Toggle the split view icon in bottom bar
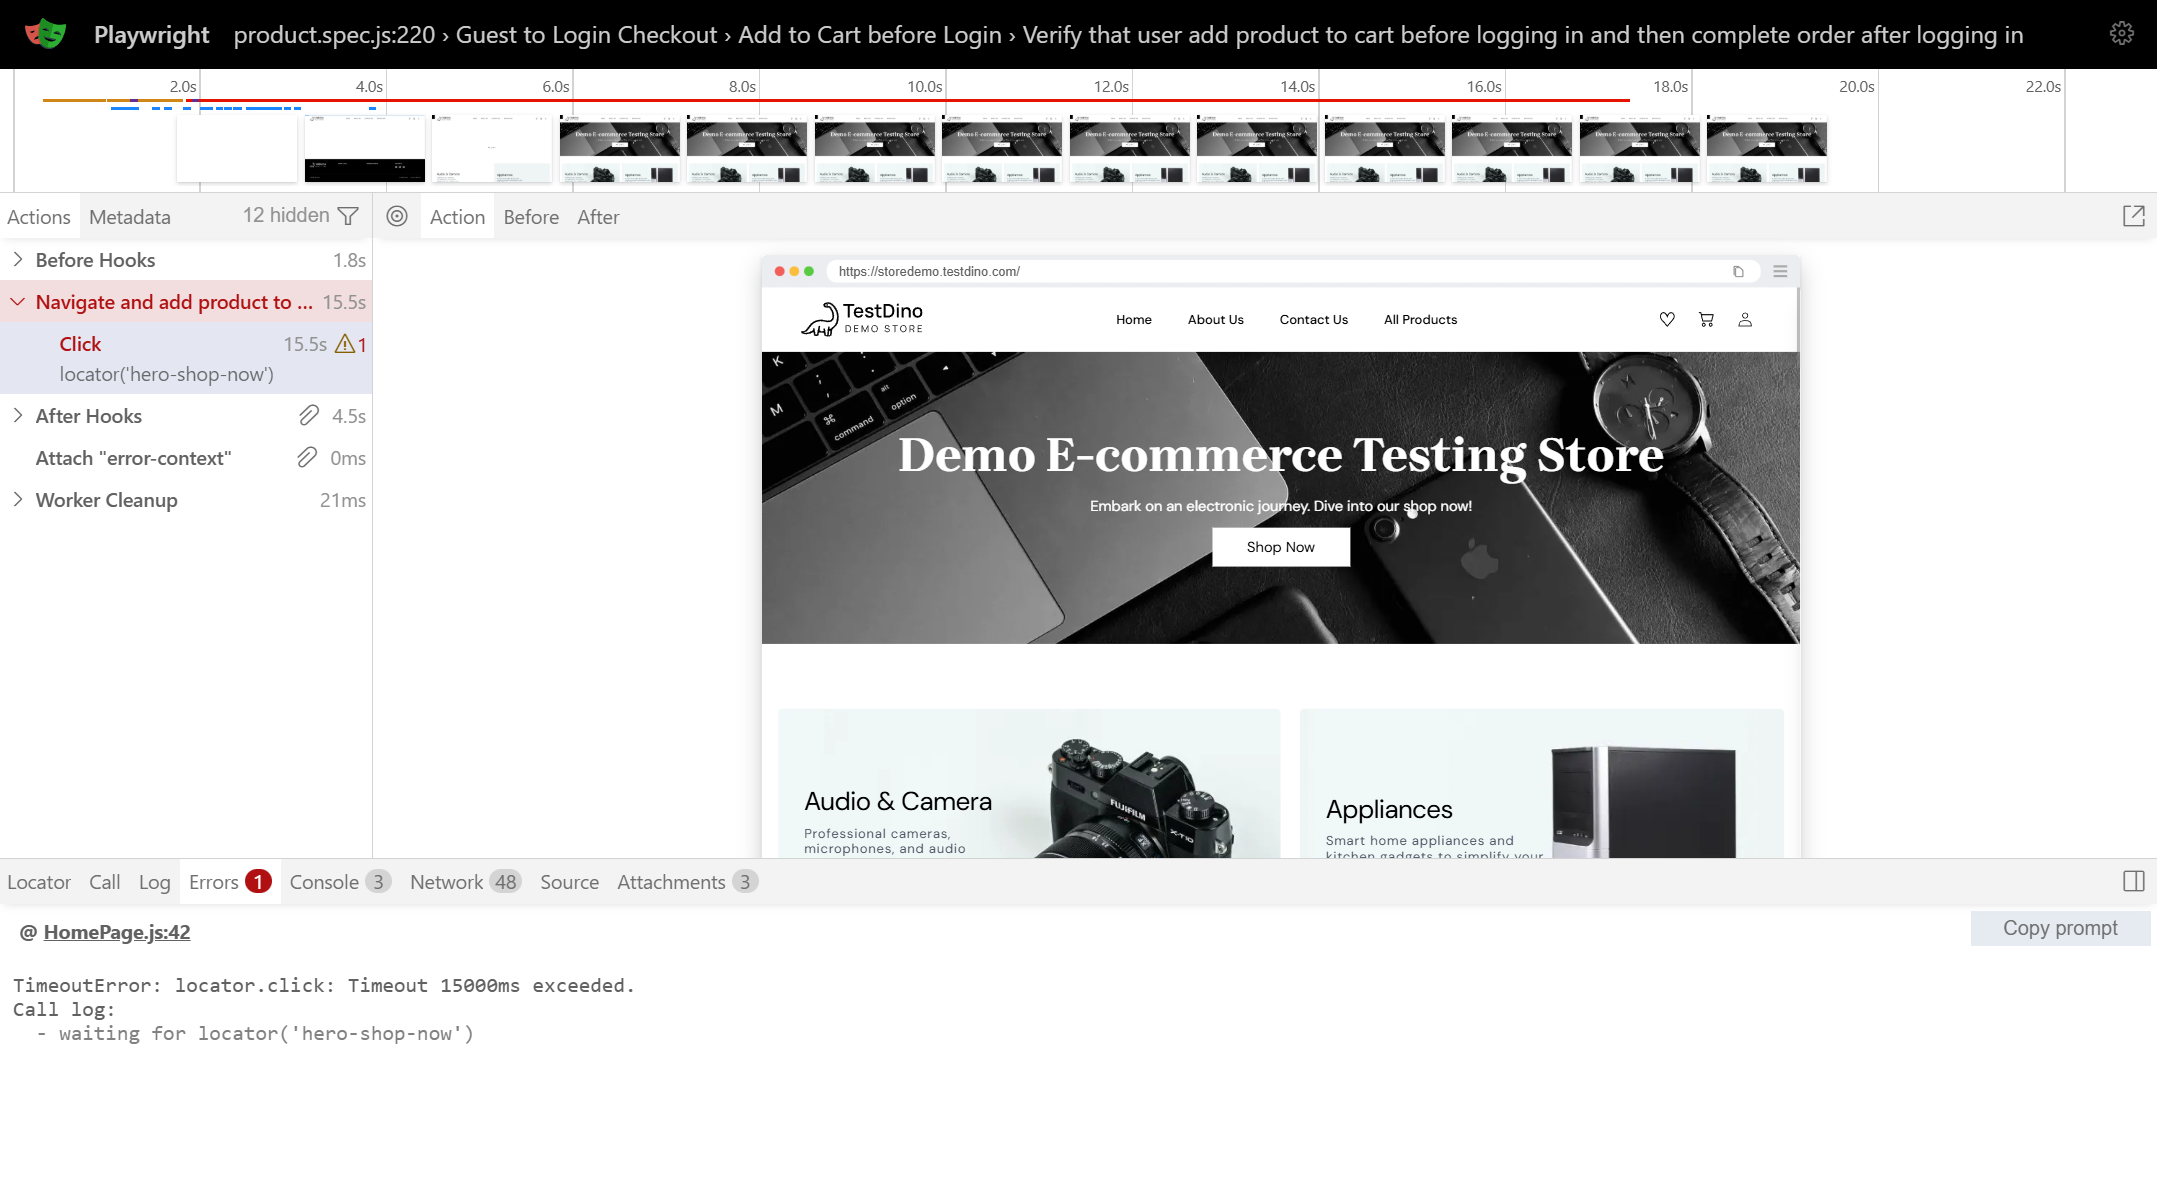 pos(2133,881)
